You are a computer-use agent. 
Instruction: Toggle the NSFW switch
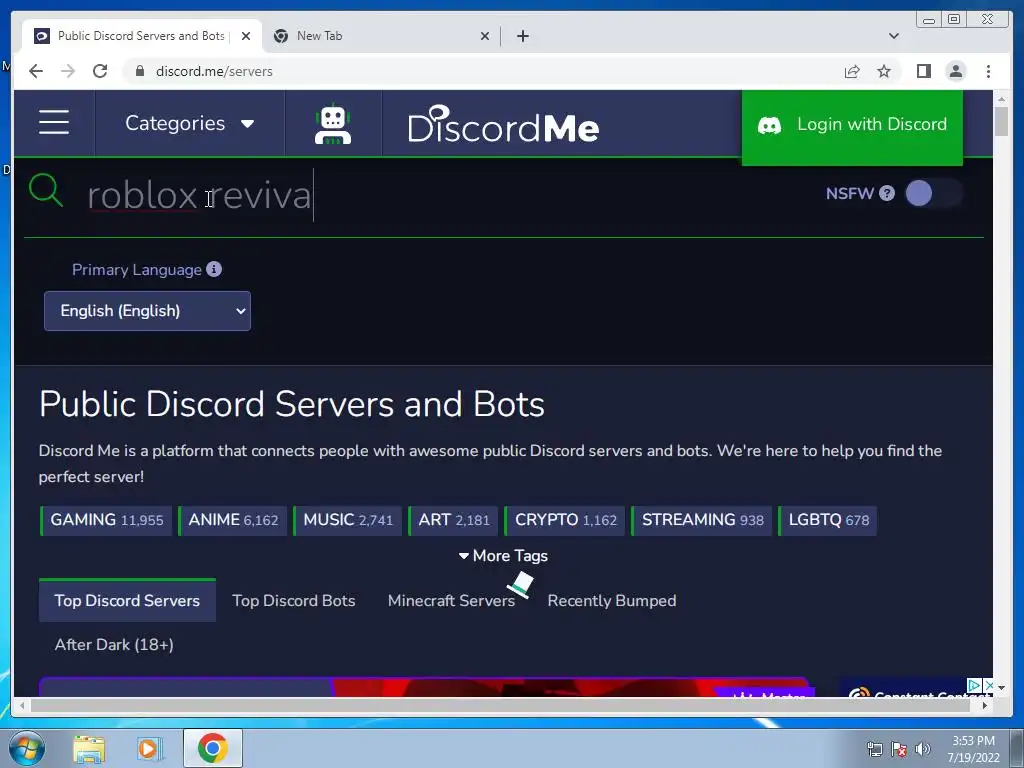(x=933, y=193)
